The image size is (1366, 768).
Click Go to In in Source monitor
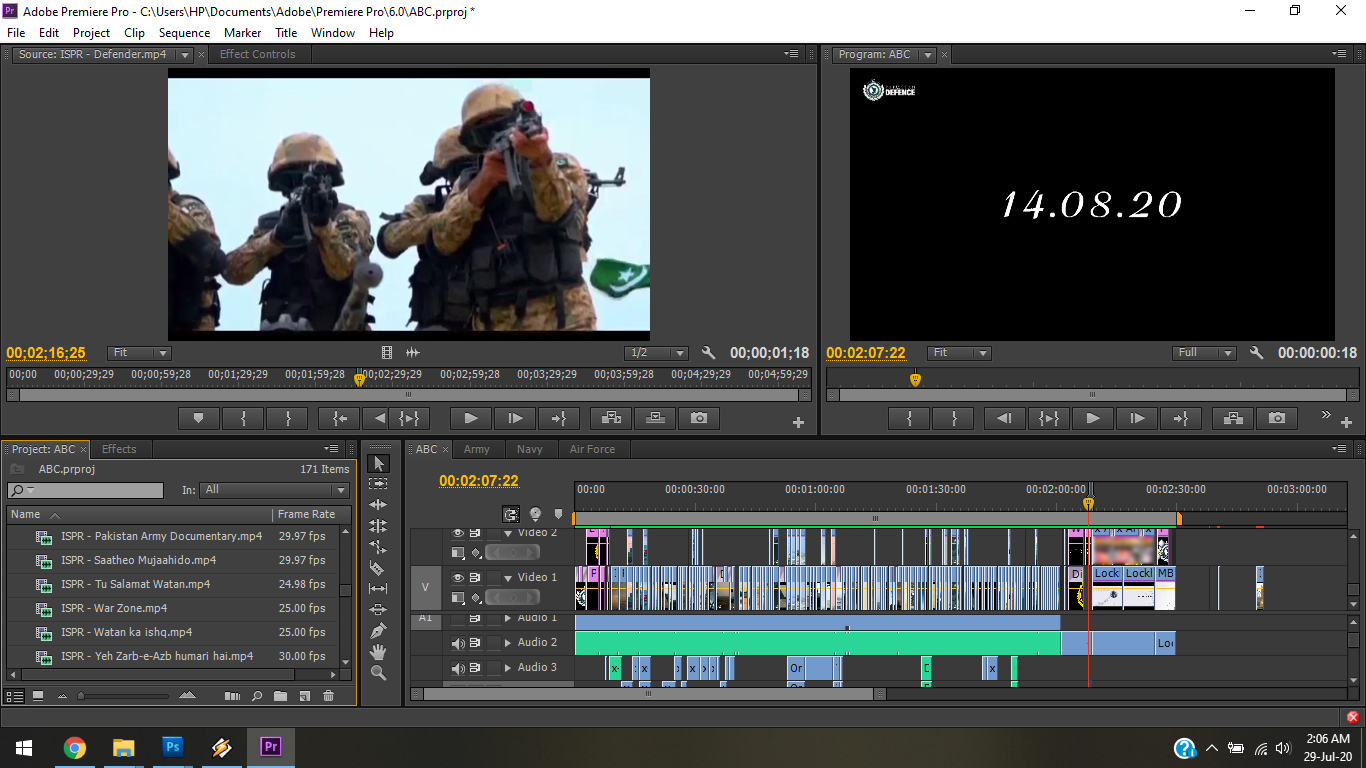point(339,418)
